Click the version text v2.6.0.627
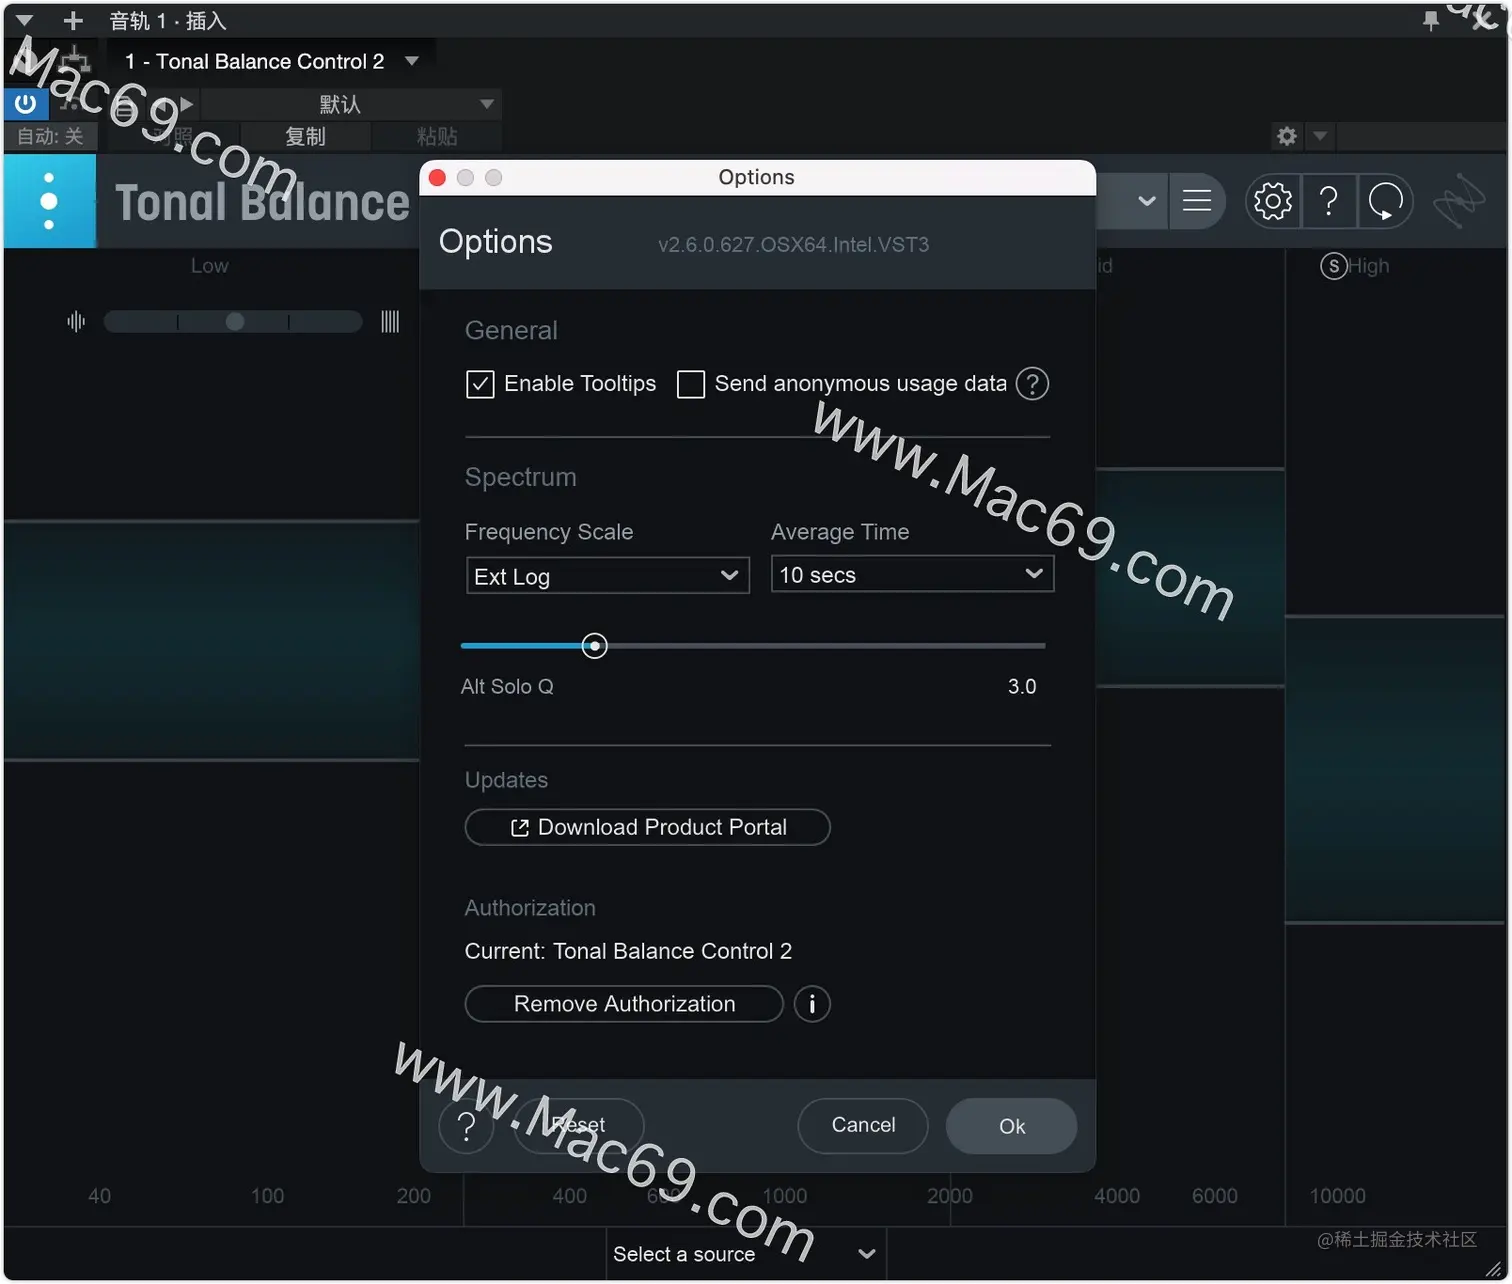 793,244
